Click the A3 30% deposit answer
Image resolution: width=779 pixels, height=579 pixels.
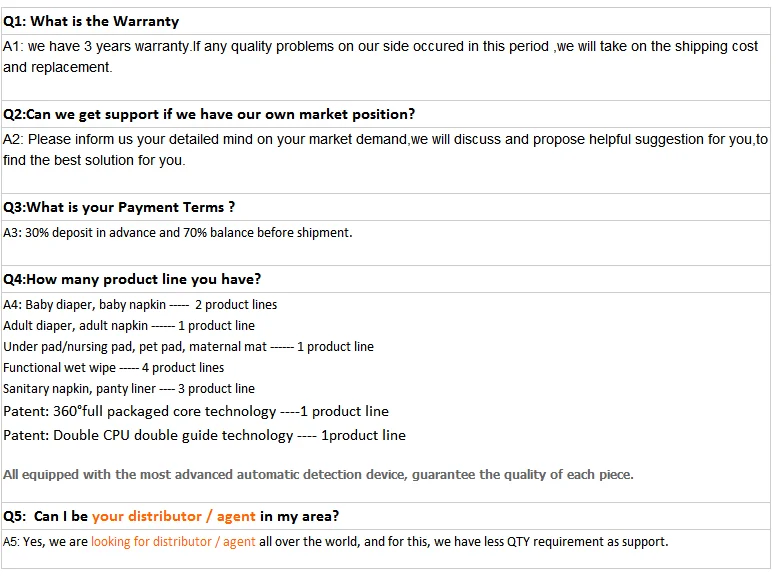tap(178, 232)
